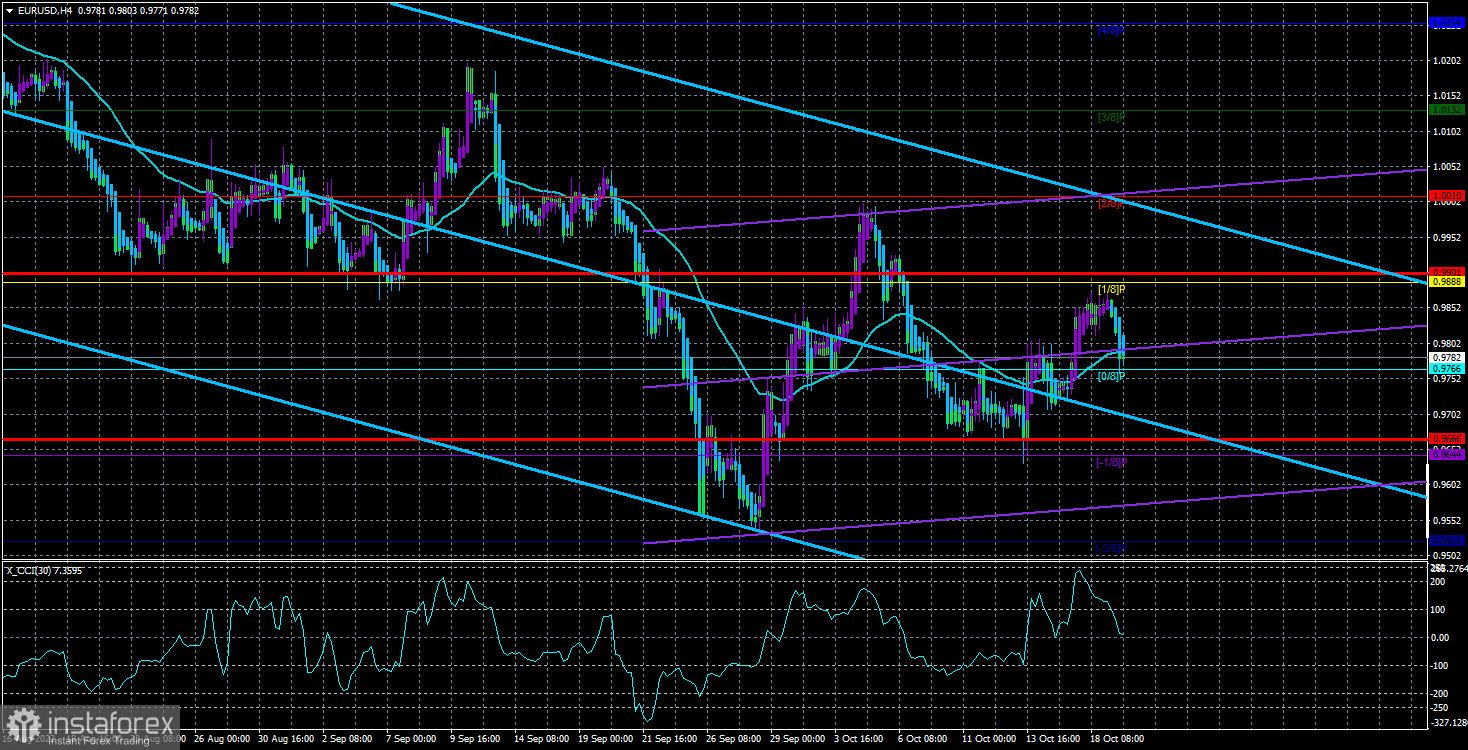Select the 0.9782 current price tag
Viewport: 1468px width, 750px height.
click(1447, 357)
